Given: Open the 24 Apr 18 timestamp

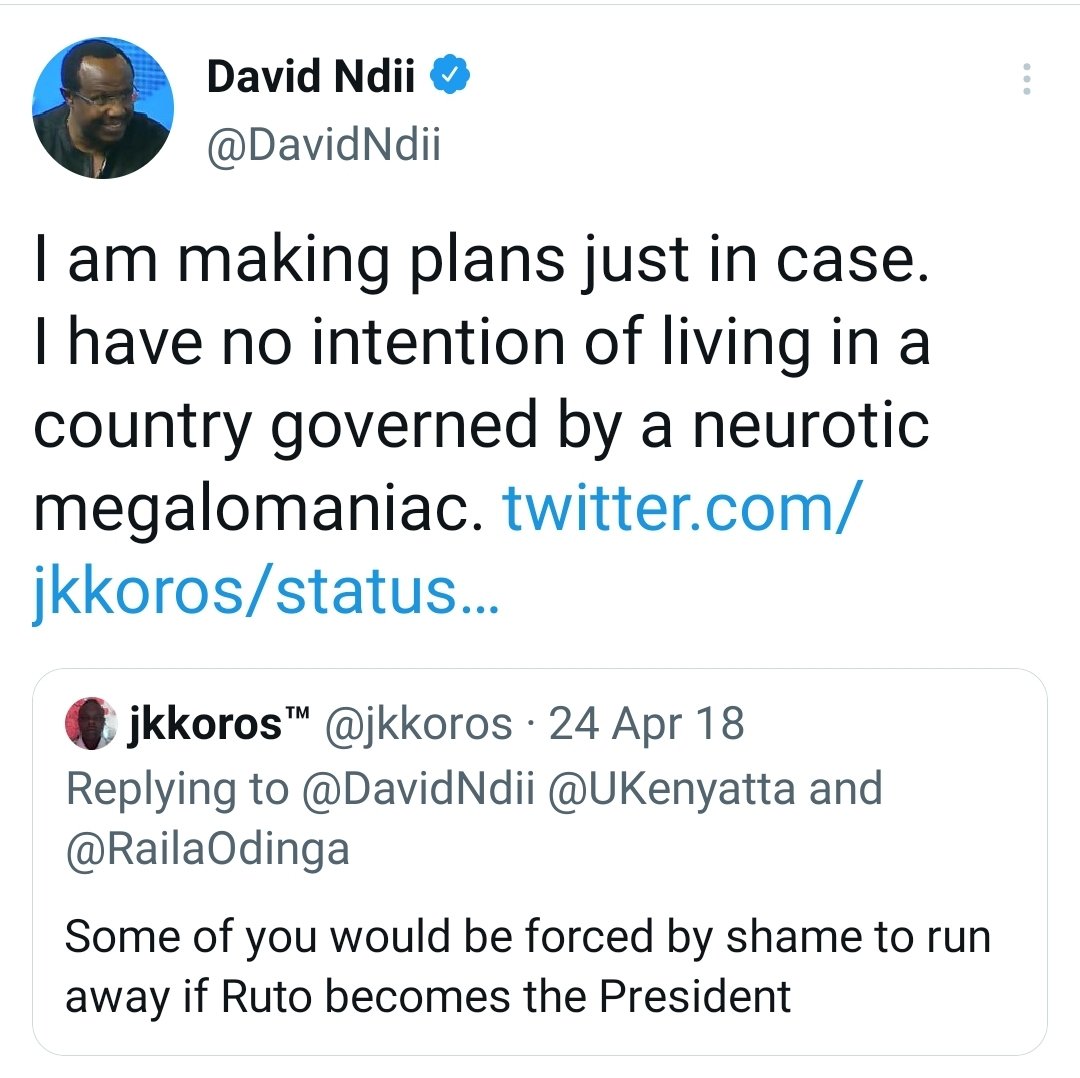Looking at the screenshot, I should pos(646,723).
